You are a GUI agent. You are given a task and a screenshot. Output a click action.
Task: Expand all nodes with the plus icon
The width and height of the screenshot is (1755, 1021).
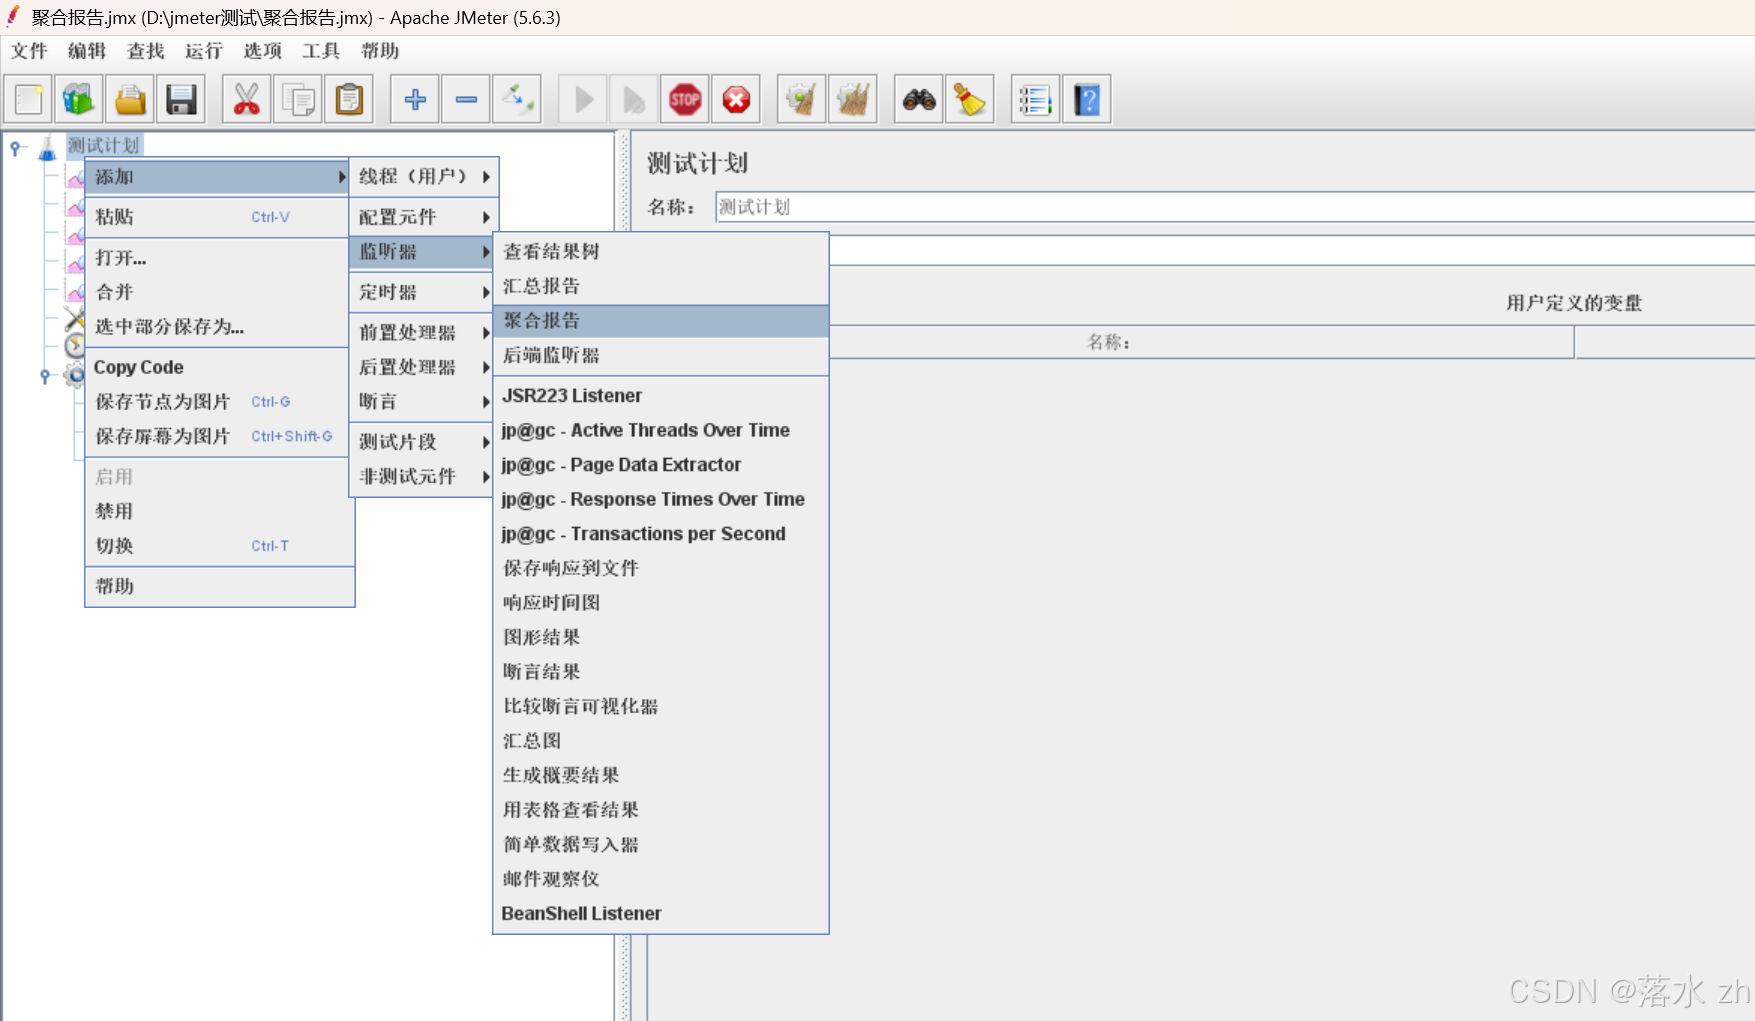pyautogui.click(x=415, y=99)
